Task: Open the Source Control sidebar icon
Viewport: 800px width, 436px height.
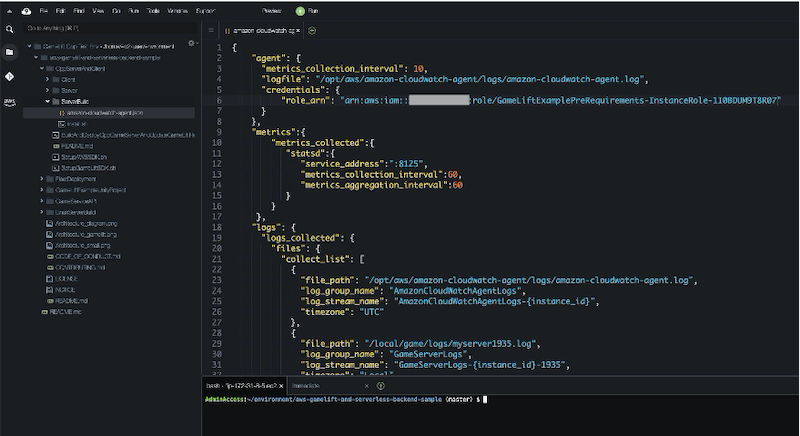Action: (9, 76)
